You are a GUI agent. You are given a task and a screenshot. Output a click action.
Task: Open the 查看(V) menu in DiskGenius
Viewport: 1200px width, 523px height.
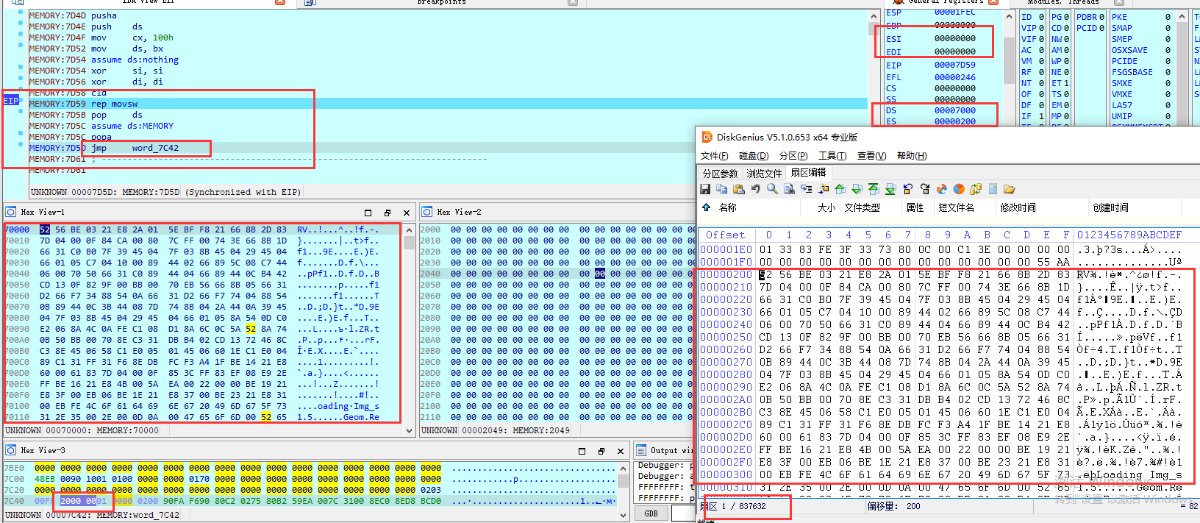tap(871, 156)
